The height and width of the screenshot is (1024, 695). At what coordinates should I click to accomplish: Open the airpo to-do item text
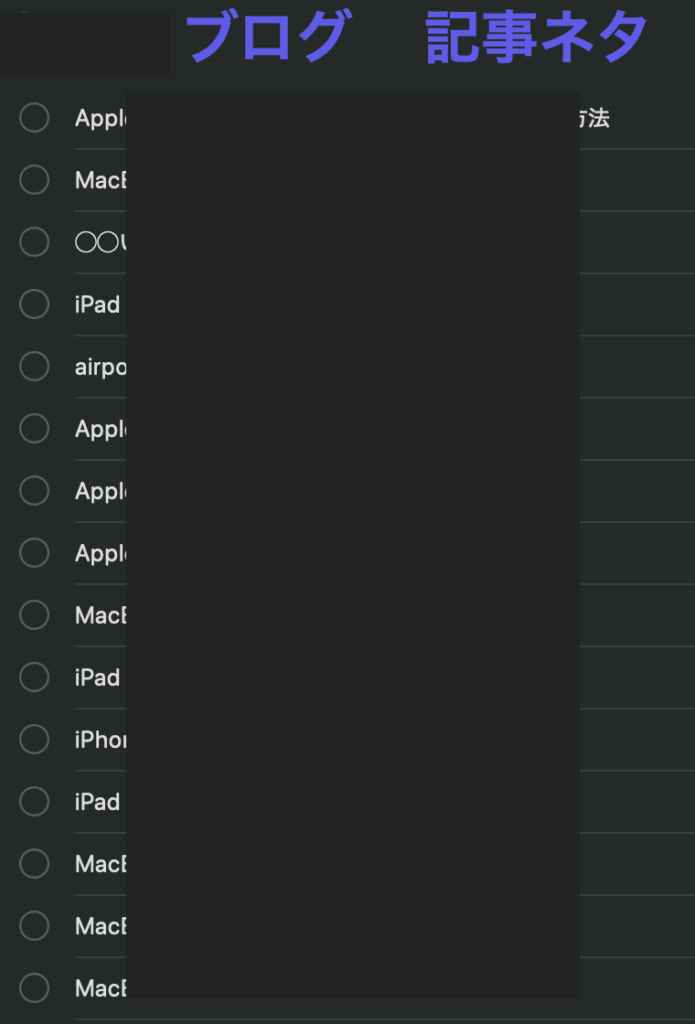pyautogui.click(x=101, y=367)
